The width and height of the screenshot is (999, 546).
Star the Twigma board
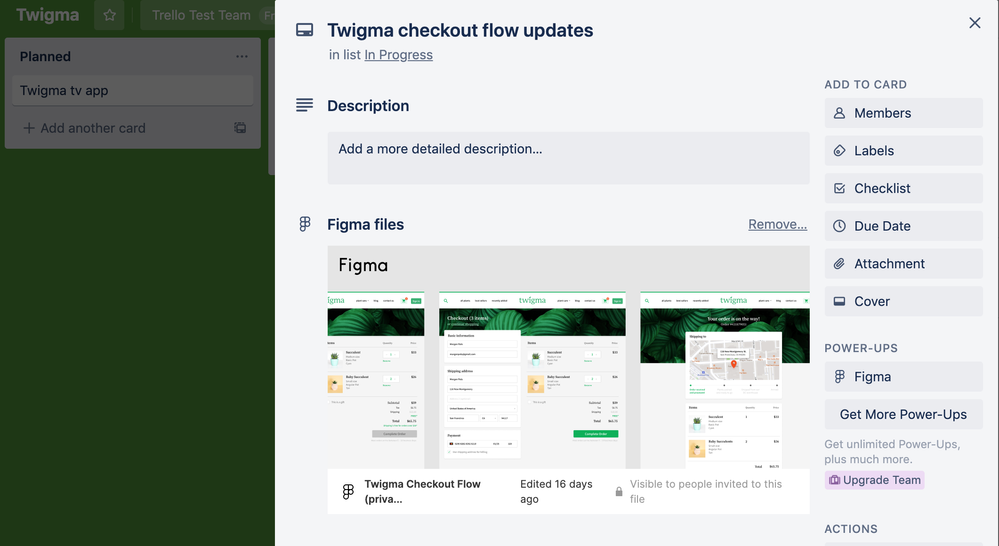110,15
